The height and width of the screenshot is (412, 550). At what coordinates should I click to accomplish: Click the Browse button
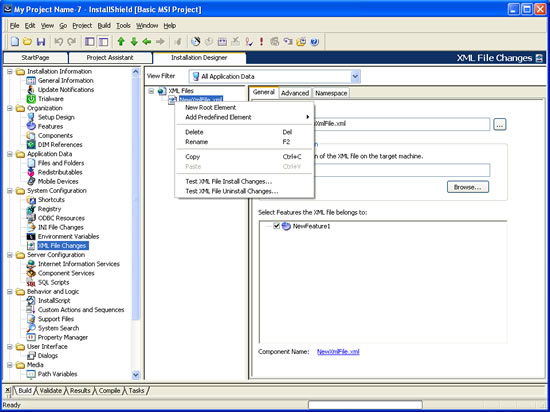(468, 187)
